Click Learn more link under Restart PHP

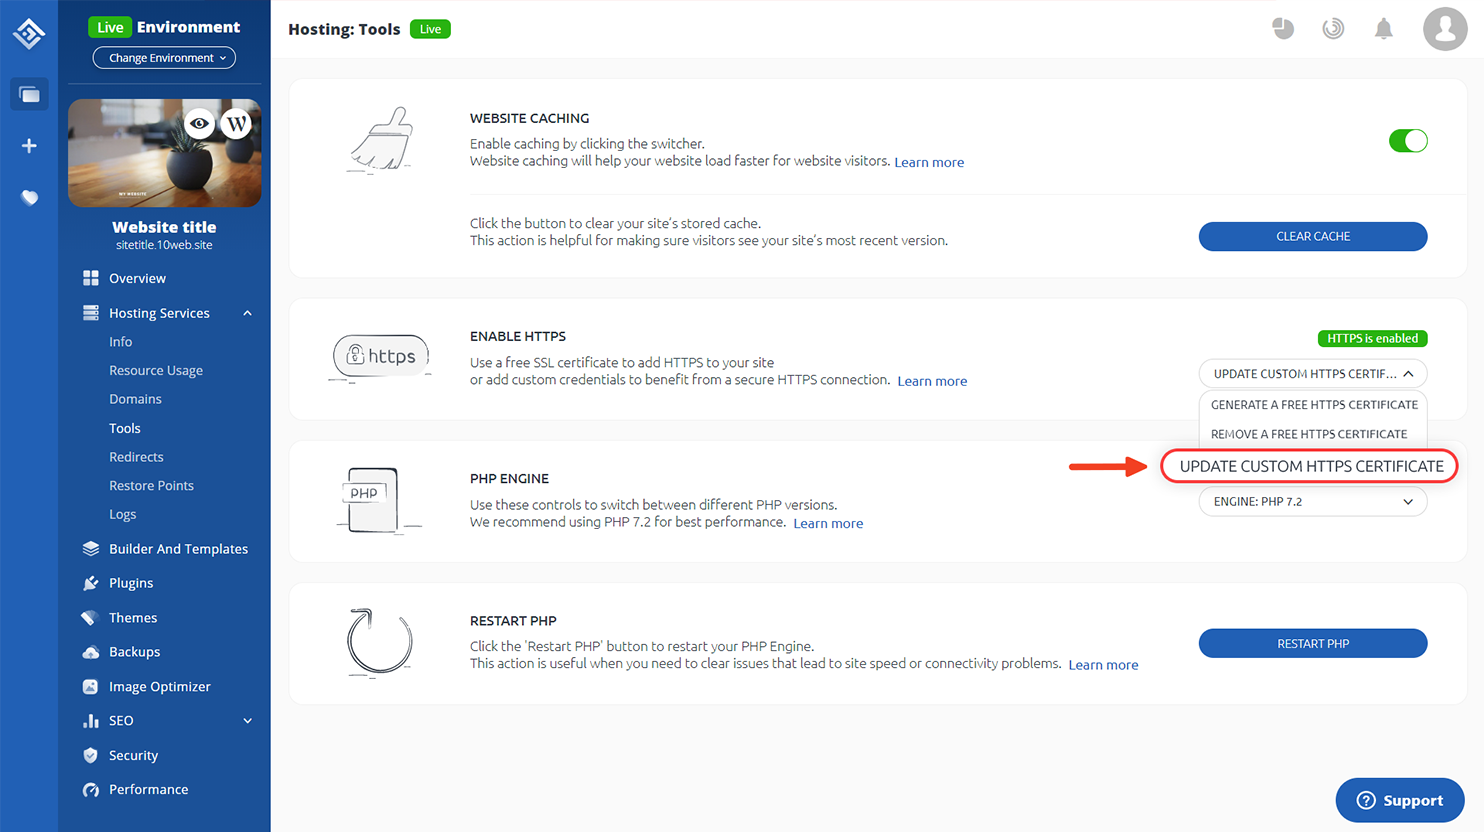[x=1103, y=665]
